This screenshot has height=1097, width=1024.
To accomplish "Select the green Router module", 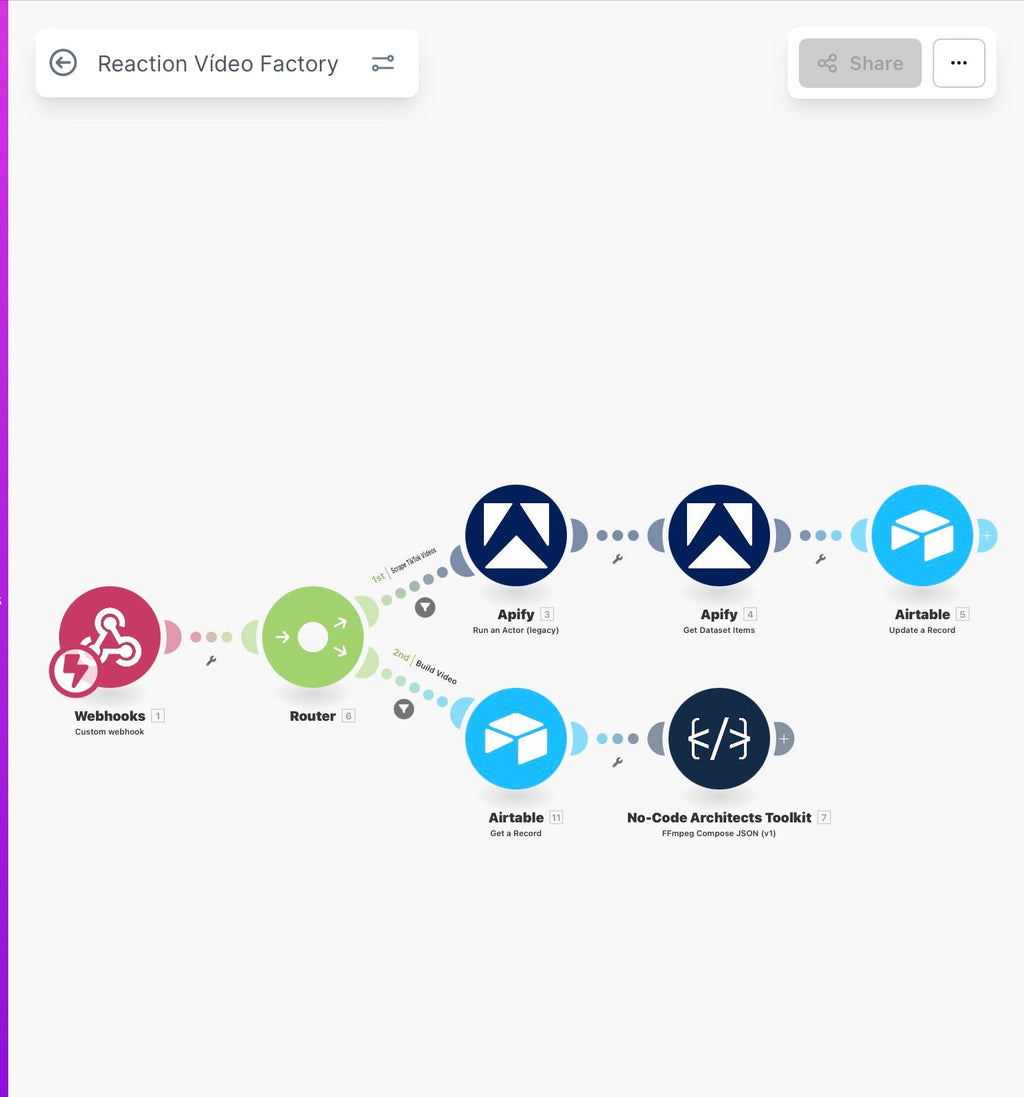I will pyautogui.click(x=312, y=637).
